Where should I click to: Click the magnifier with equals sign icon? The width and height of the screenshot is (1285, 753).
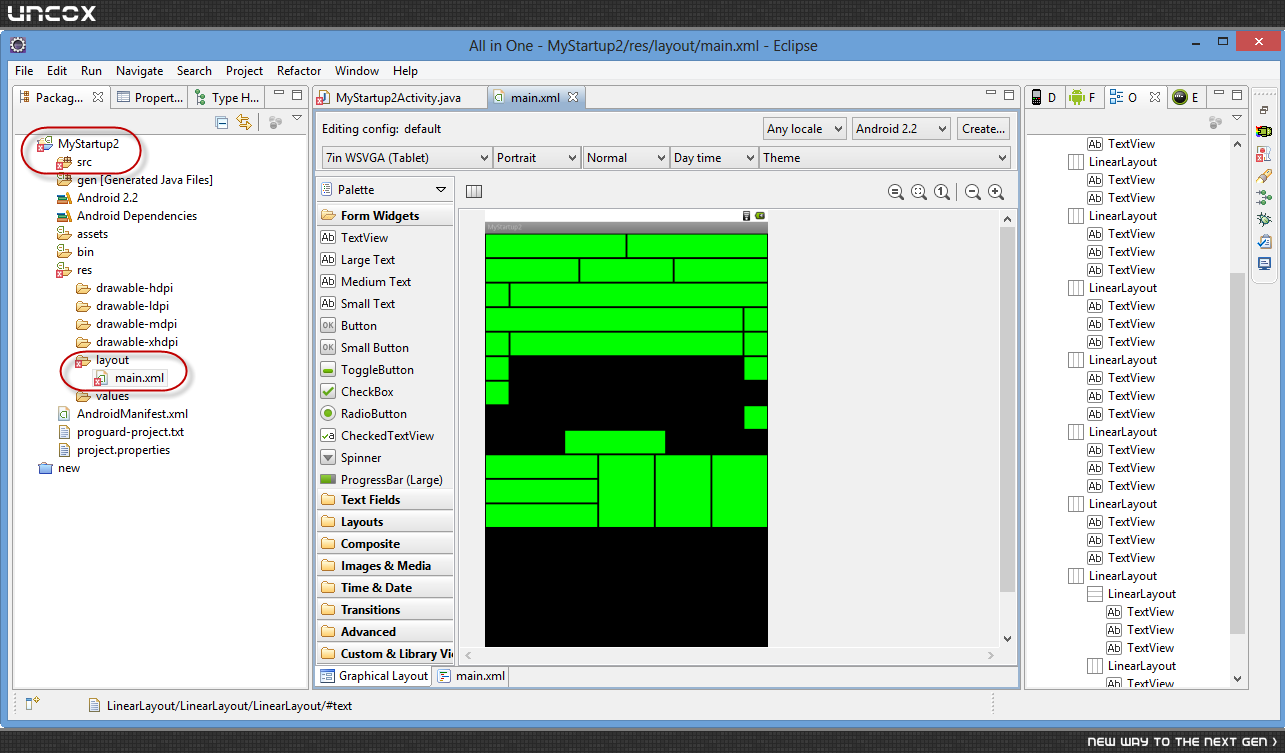pyautogui.click(x=896, y=192)
